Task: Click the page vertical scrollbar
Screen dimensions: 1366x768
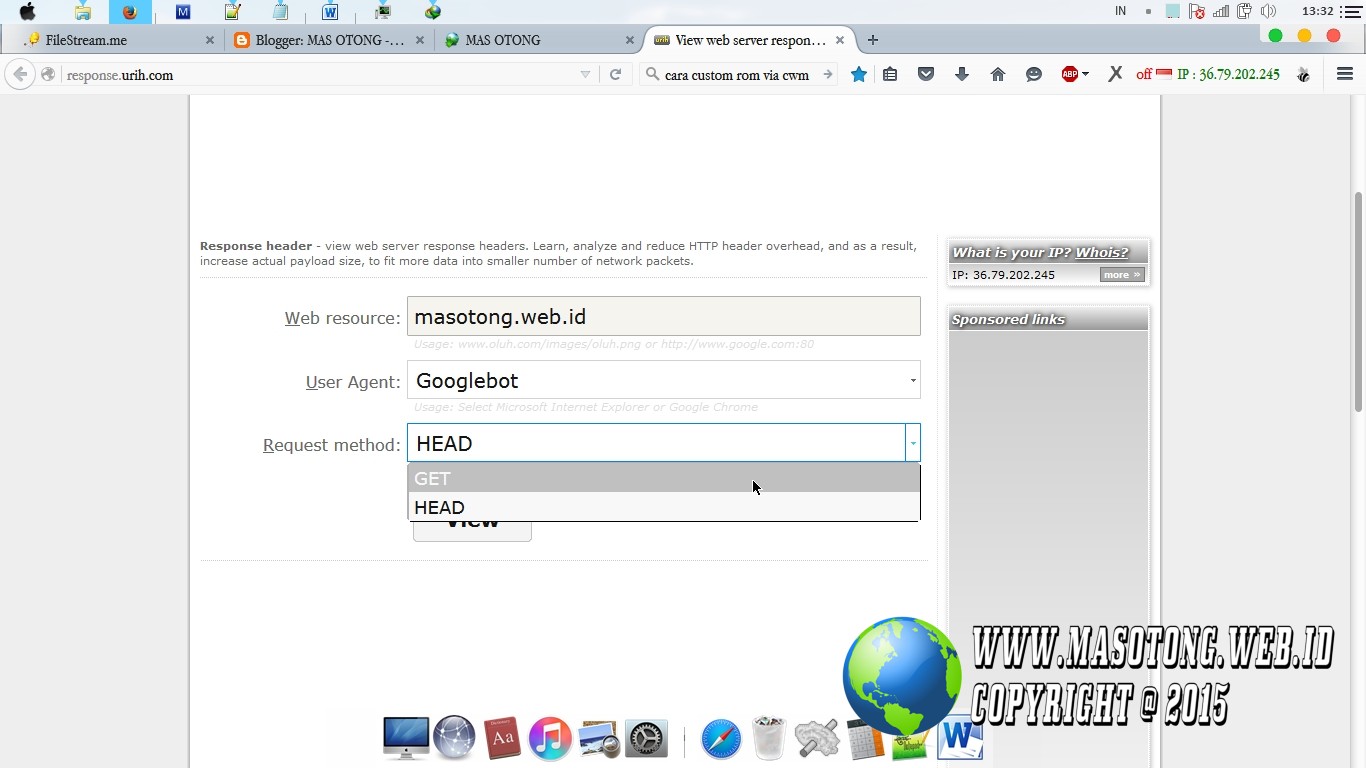Action: click(1358, 300)
